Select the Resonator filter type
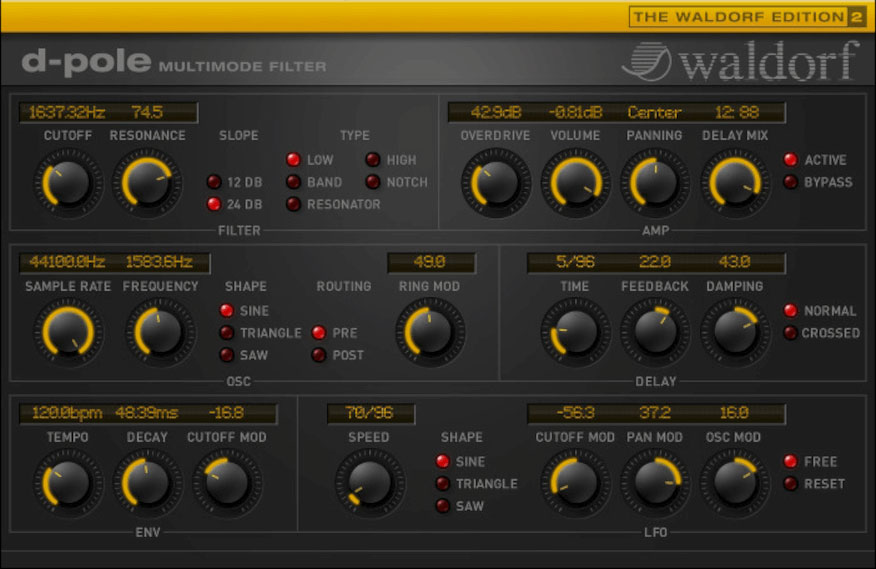This screenshot has width=876, height=569. pos(293,204)
